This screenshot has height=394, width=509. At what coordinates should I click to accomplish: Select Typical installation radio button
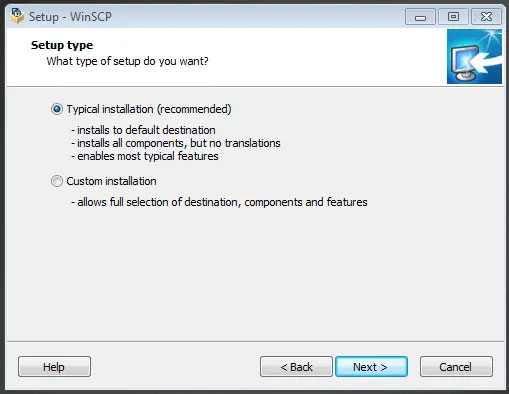pyautogui.click(x=57, y=109)
